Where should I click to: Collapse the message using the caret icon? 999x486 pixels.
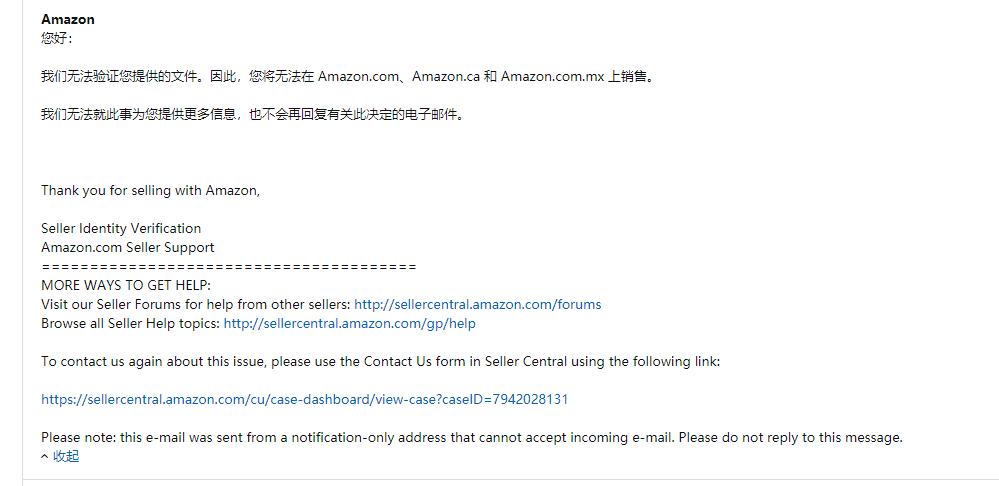[x=45, y=457]
